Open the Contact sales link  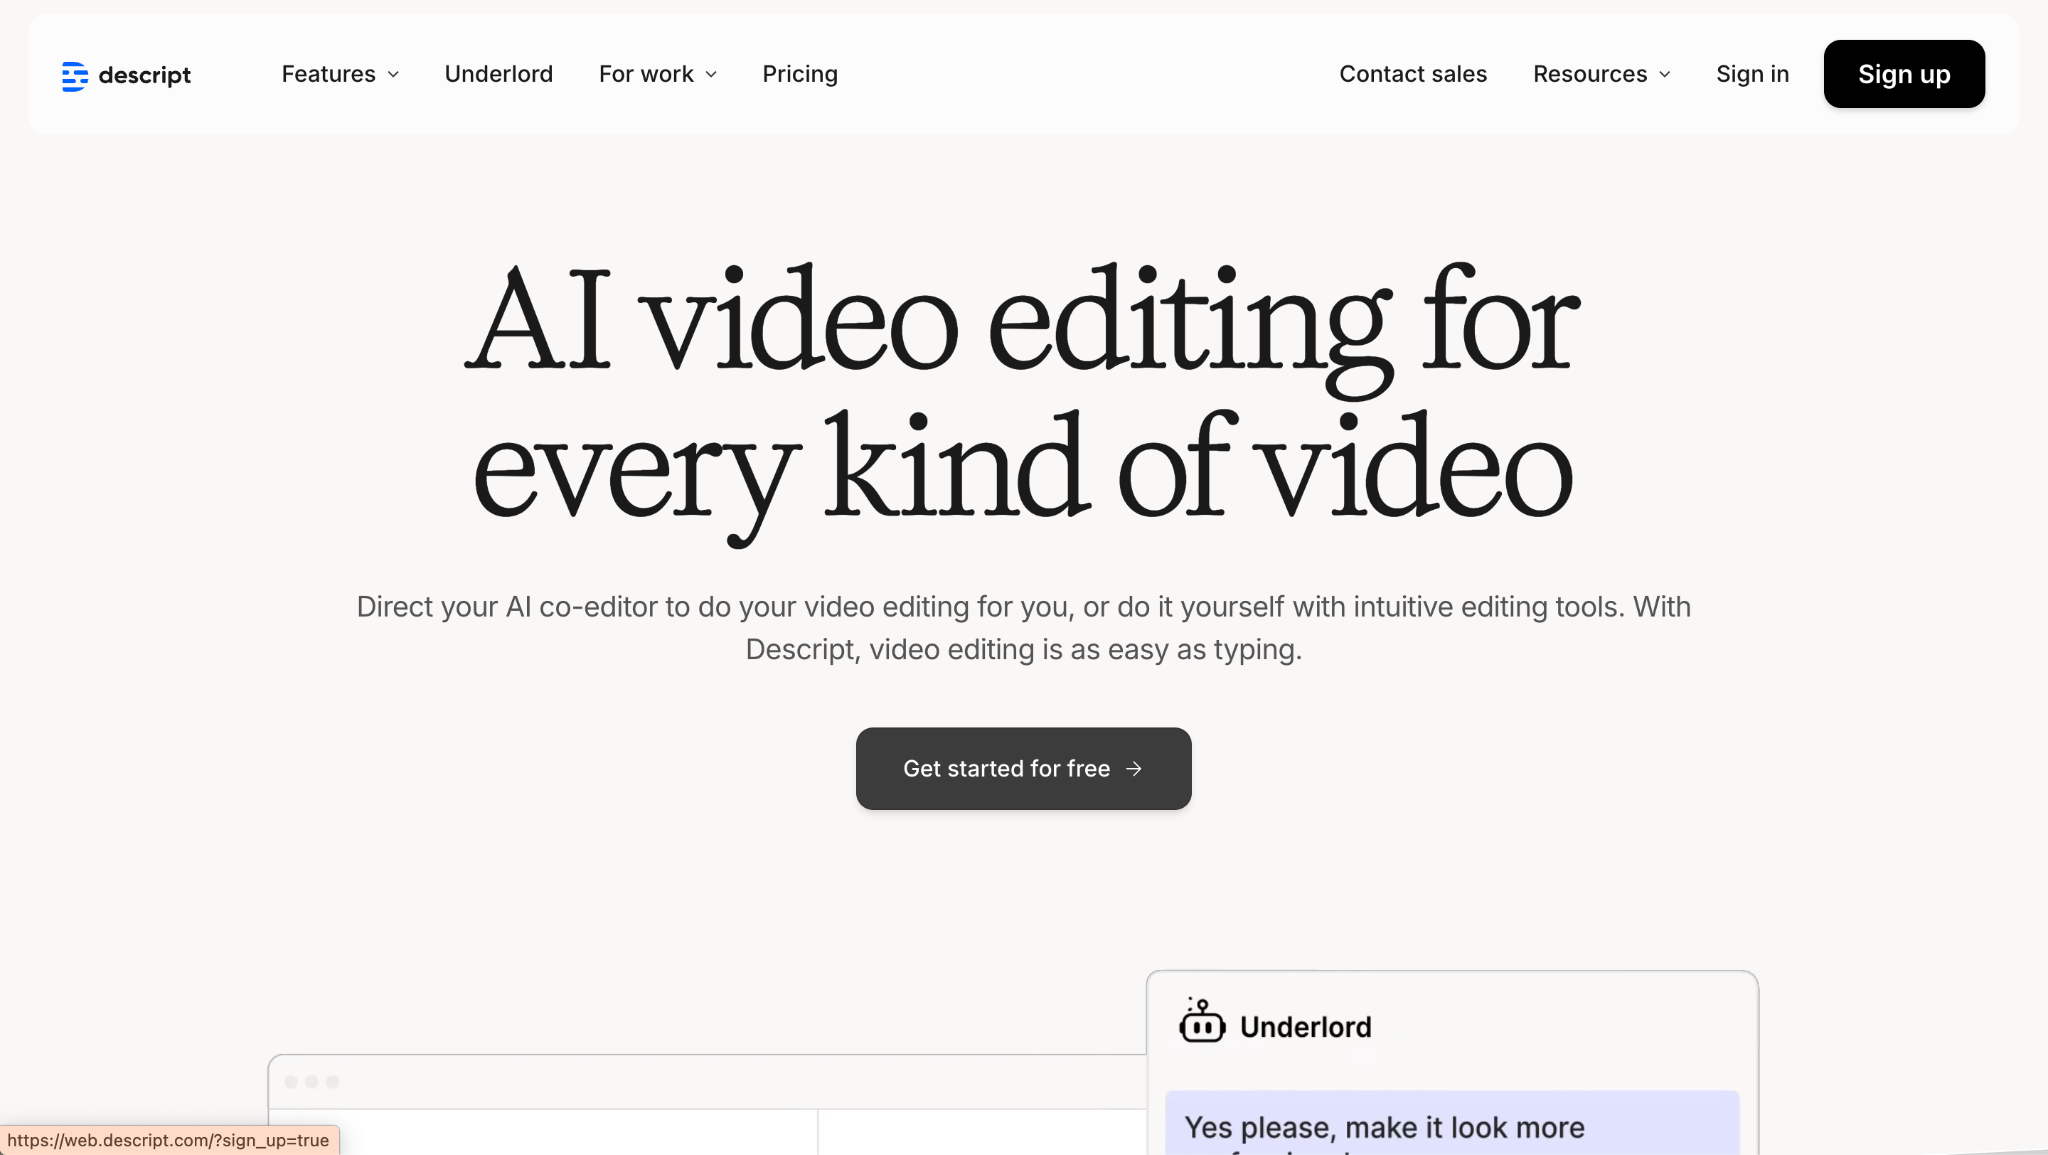1413,74
